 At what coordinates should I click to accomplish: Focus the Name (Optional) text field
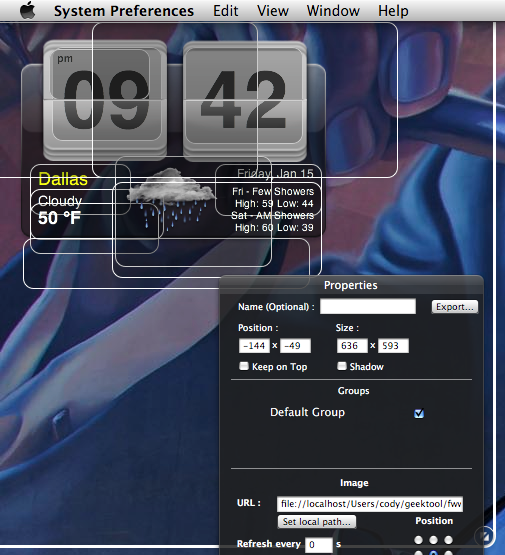tap(368, 306)
